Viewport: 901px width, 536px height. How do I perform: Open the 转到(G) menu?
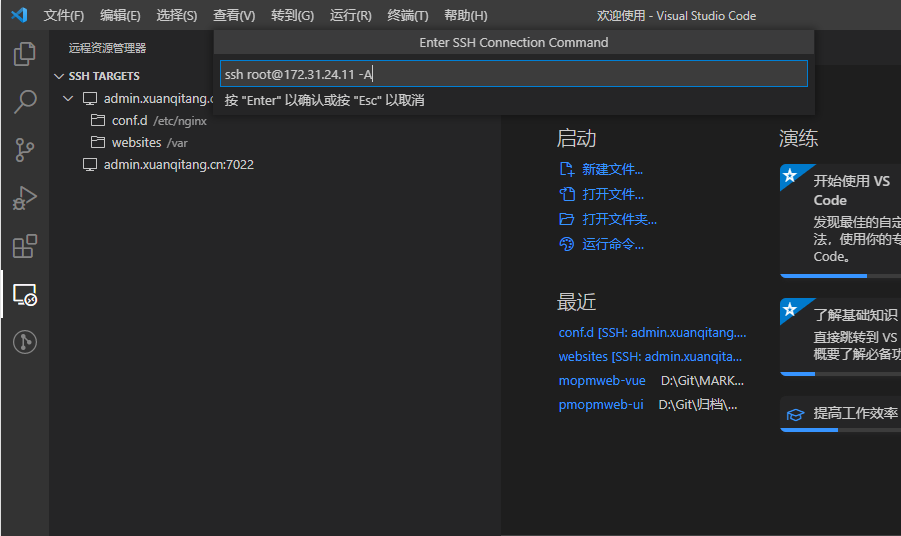coord(292,16)
